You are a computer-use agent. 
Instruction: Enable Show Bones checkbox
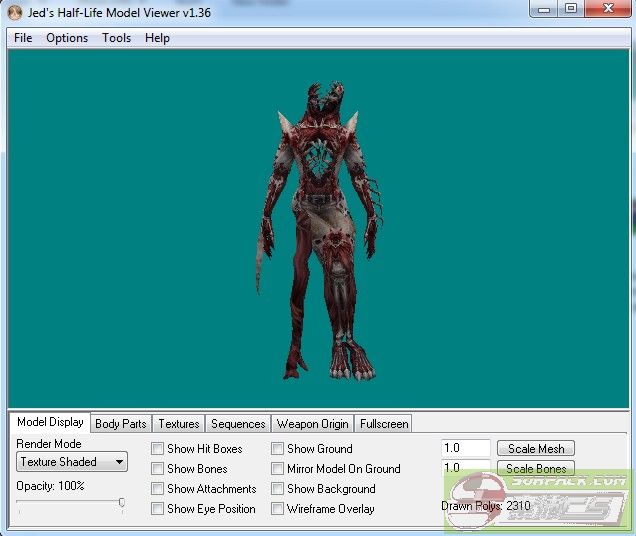click(157, 469)
